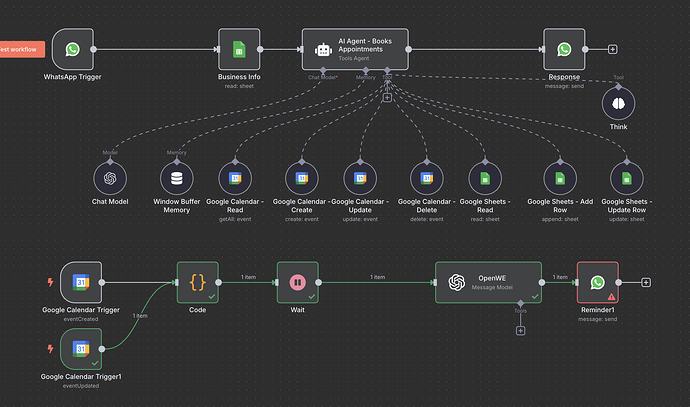The height and width of the screenshot is (407, 690).
Task: Add a tool under the AI Agent
Action: [x=387, y=98]
